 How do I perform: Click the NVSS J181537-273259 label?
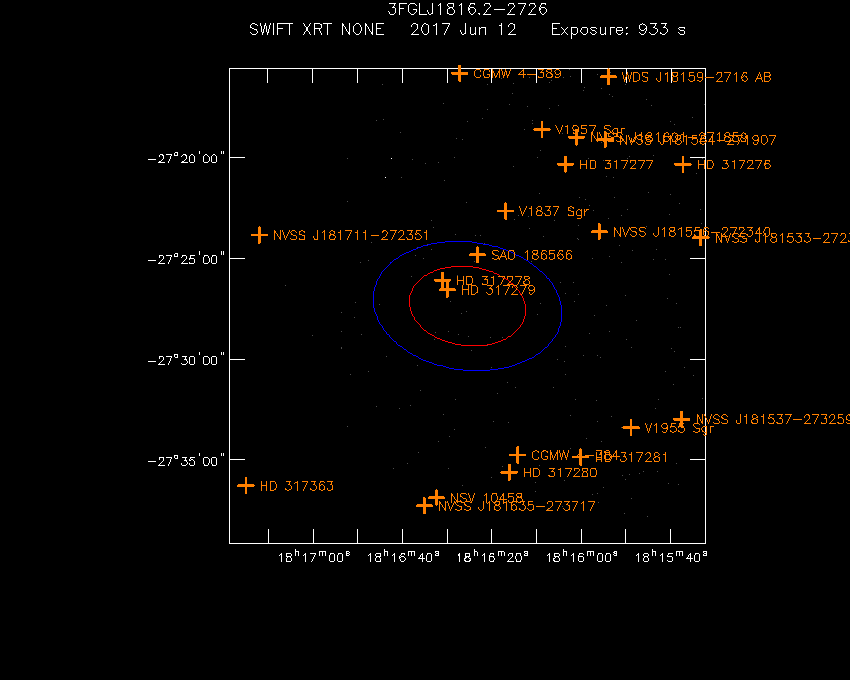773,420
